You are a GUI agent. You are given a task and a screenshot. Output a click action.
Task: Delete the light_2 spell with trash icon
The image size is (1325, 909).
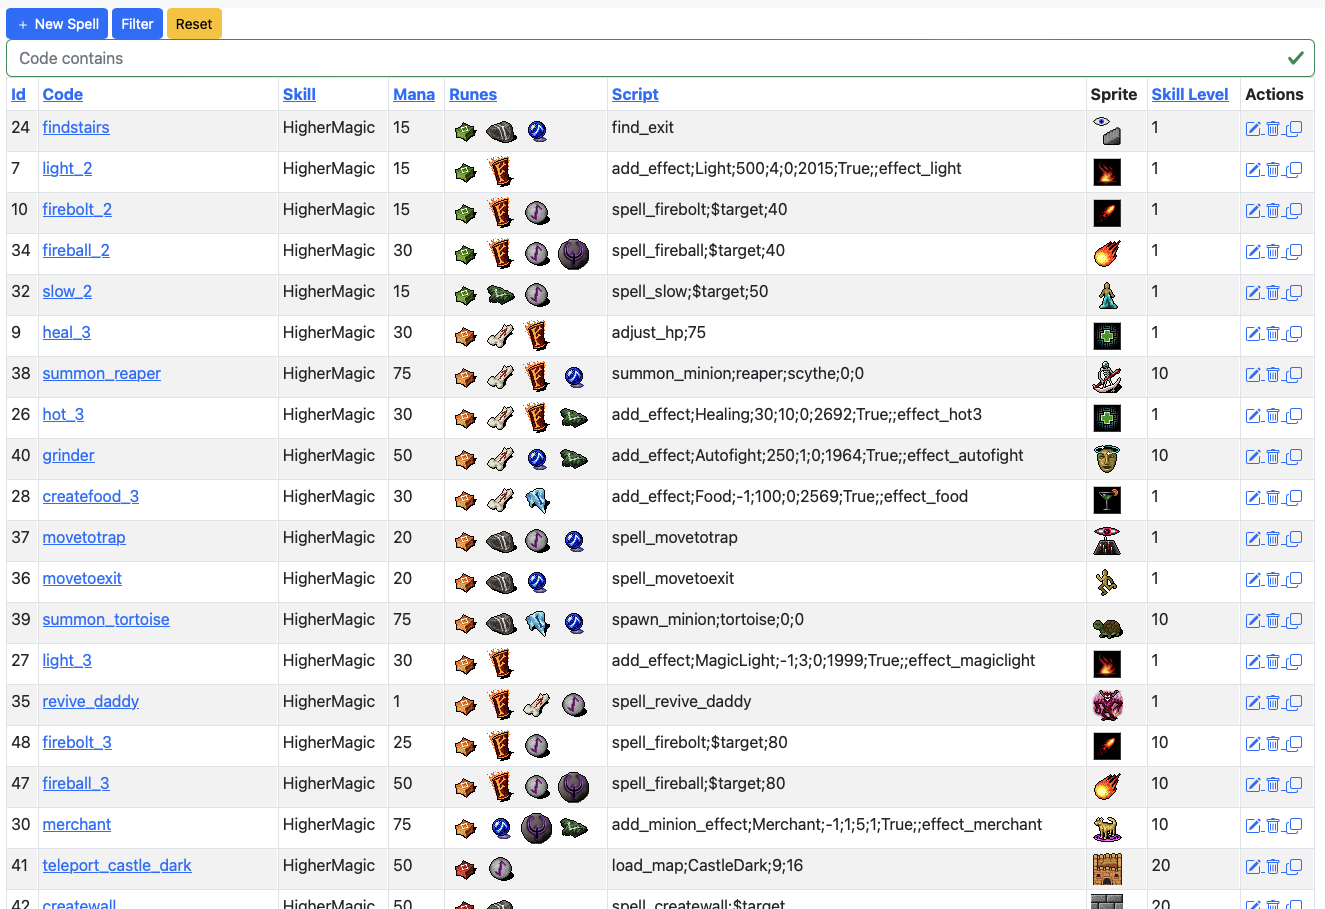point(1273,169)
